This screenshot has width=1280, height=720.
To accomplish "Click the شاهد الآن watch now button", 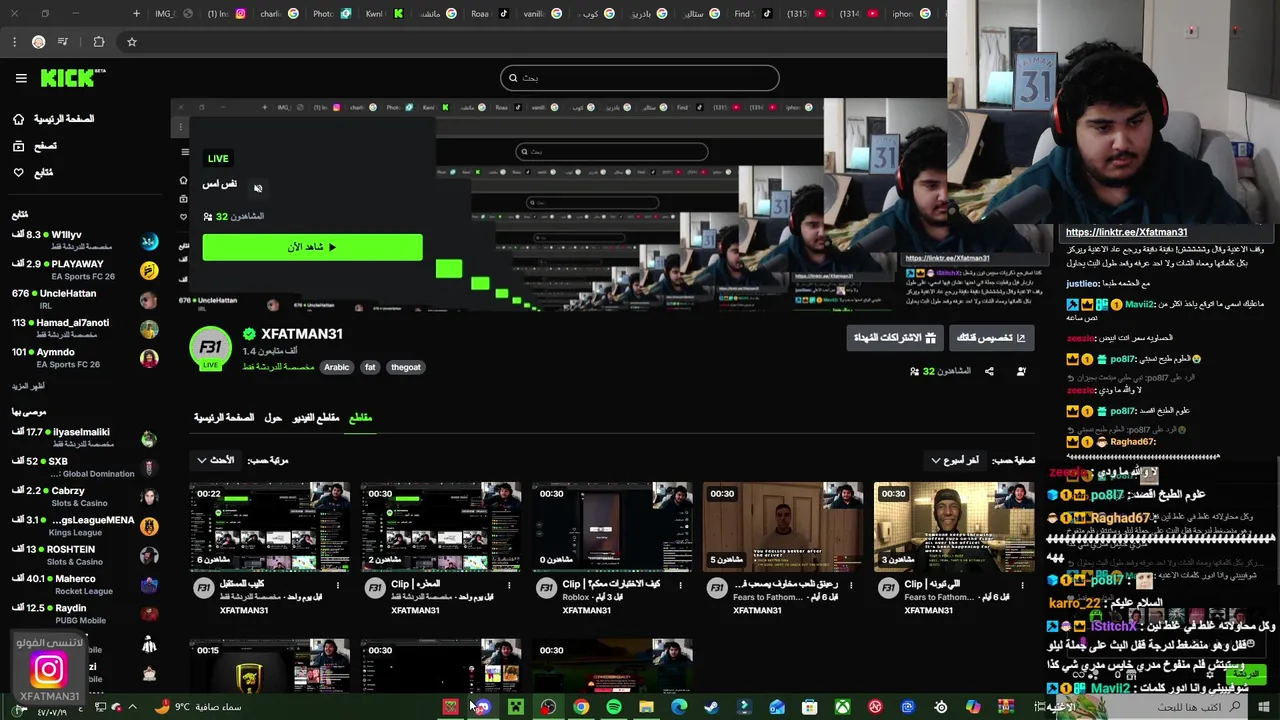I will 312,247.
